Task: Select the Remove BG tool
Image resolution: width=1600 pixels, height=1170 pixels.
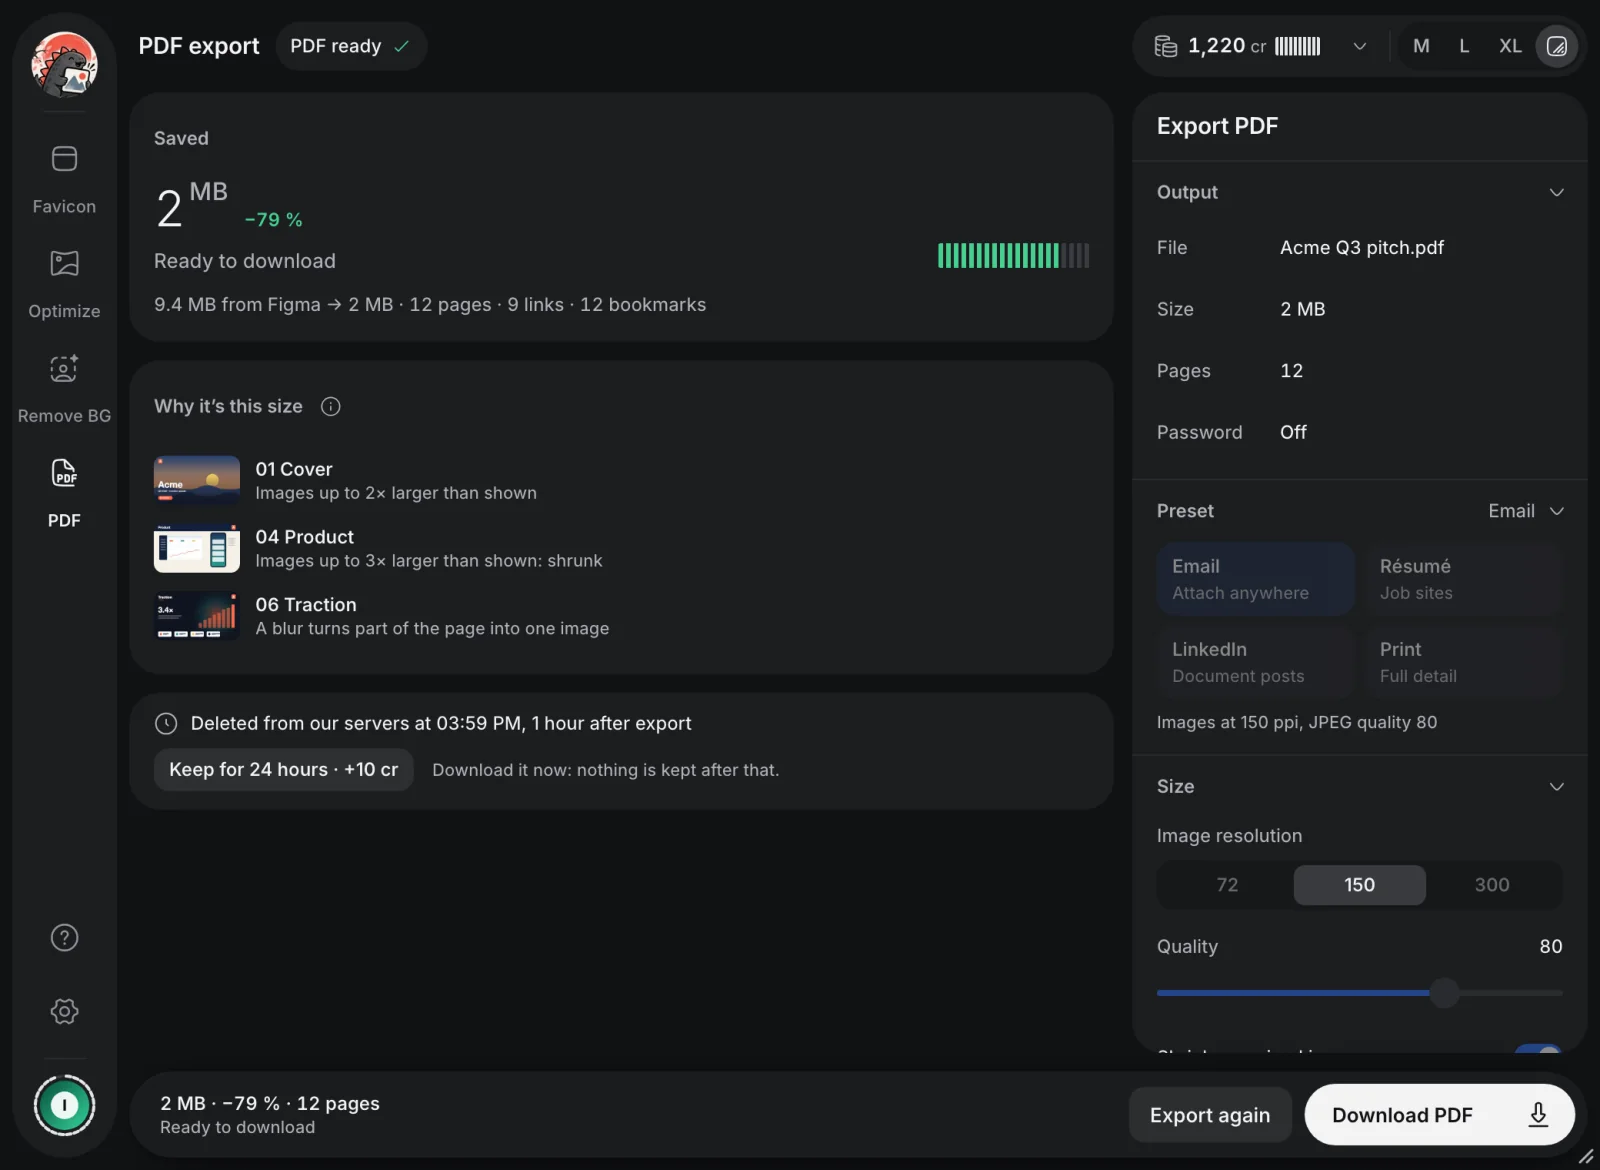Action: [64, 389]
